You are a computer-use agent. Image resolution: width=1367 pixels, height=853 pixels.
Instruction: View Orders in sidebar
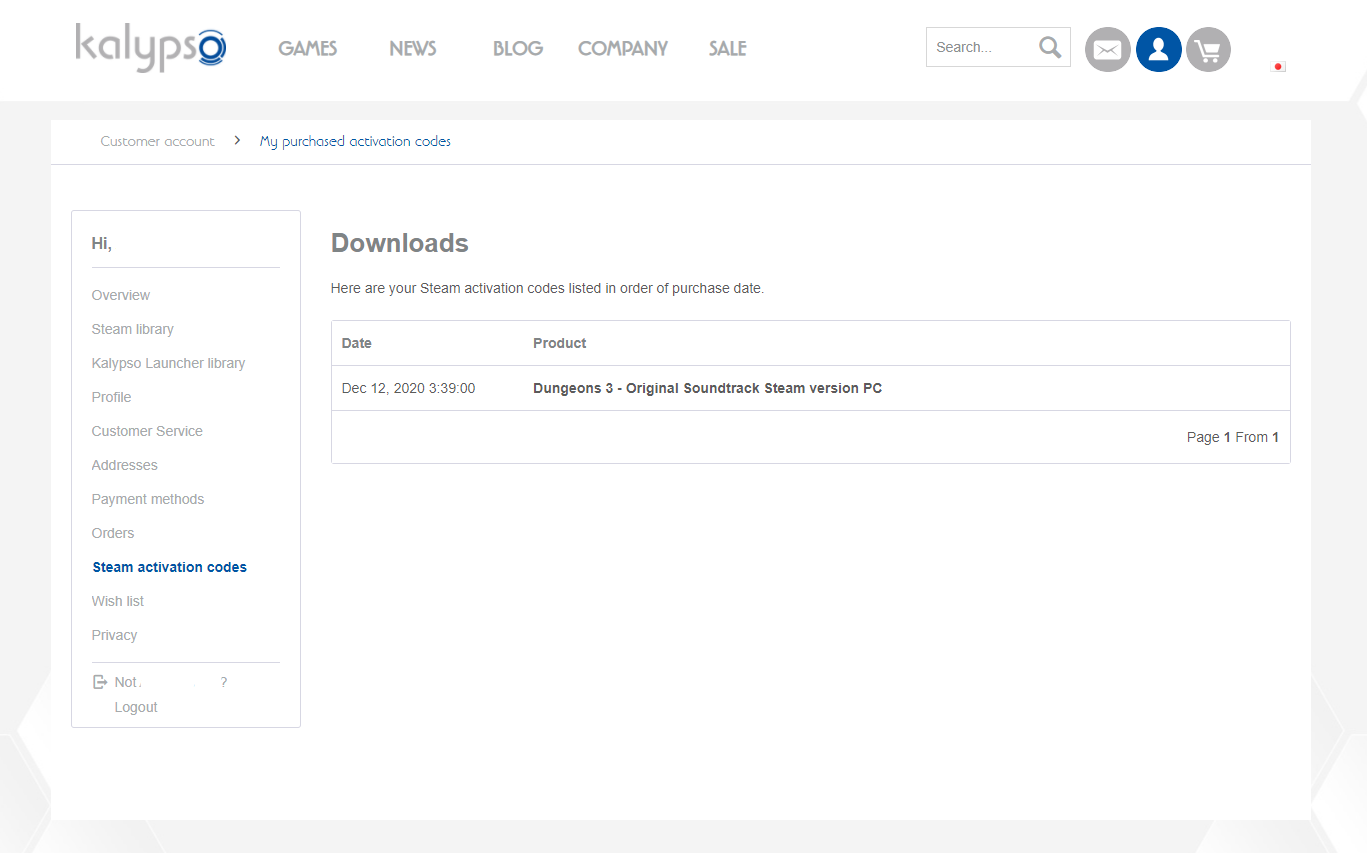[x=113, y=533]
